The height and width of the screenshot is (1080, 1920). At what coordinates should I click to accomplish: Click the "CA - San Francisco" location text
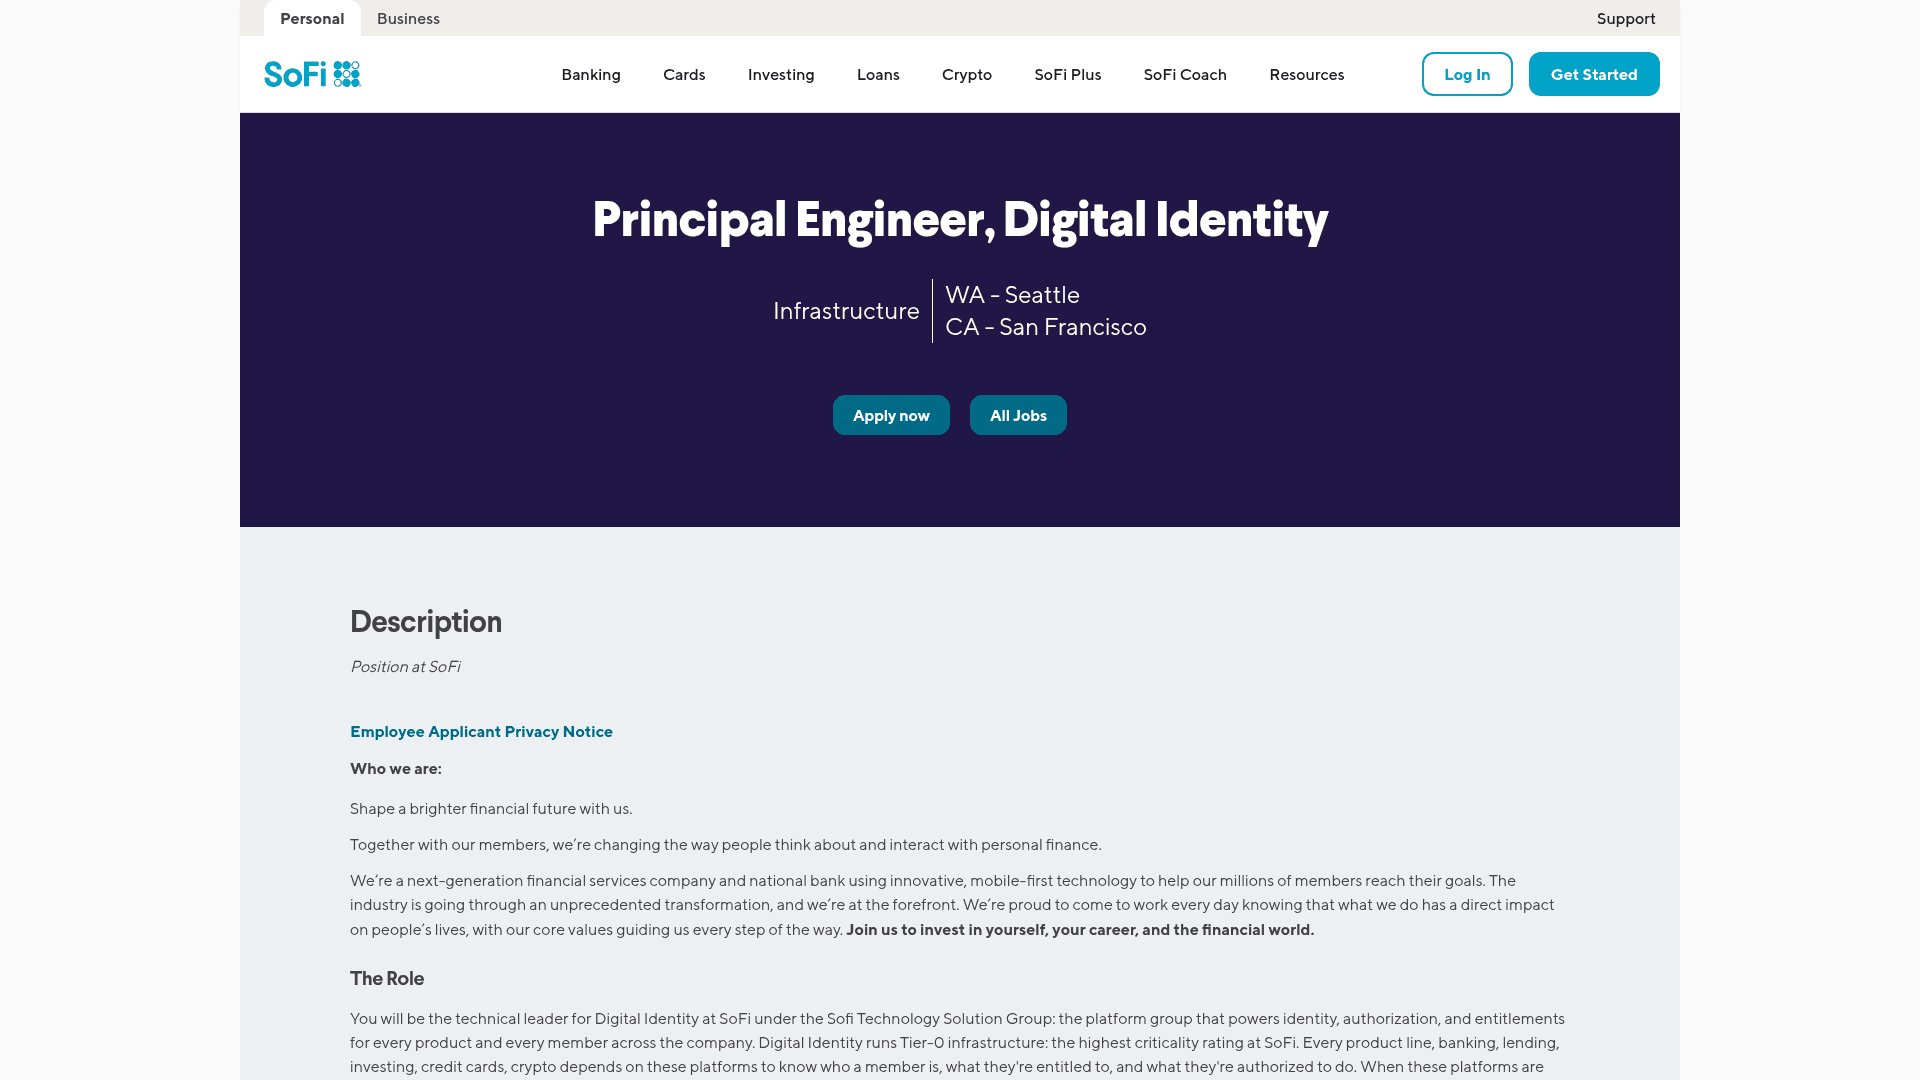[x=1046, y=327]
